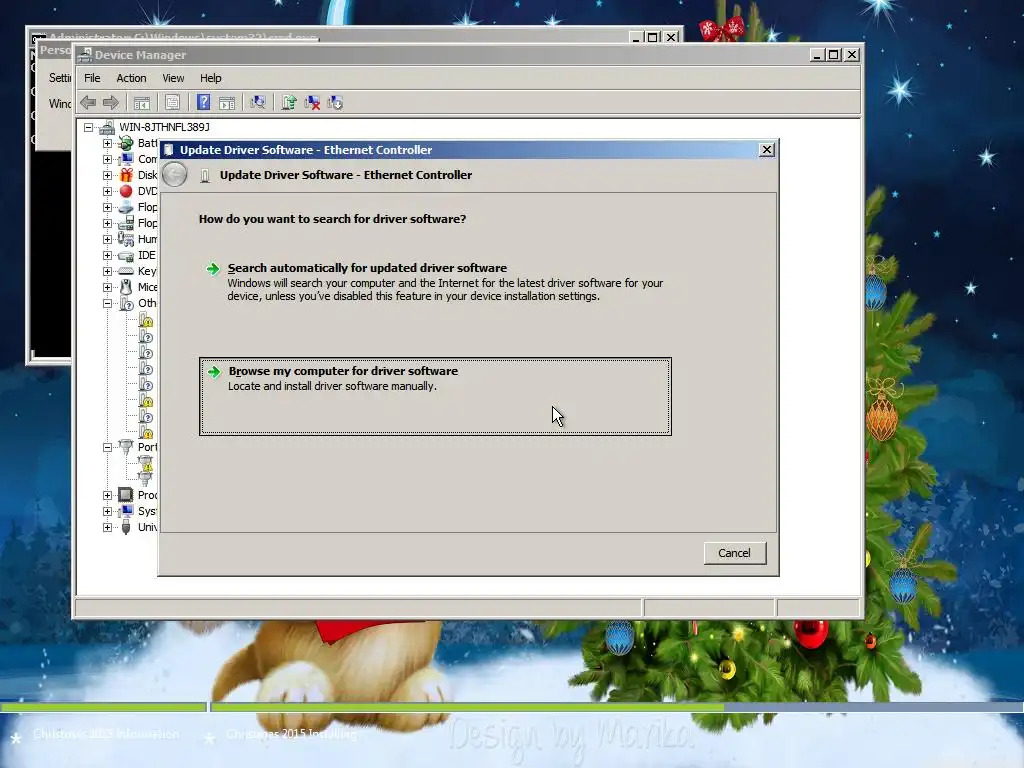Expand the System devices tree node
This screenshot has width=1024, height=768.
pos(107,511)
